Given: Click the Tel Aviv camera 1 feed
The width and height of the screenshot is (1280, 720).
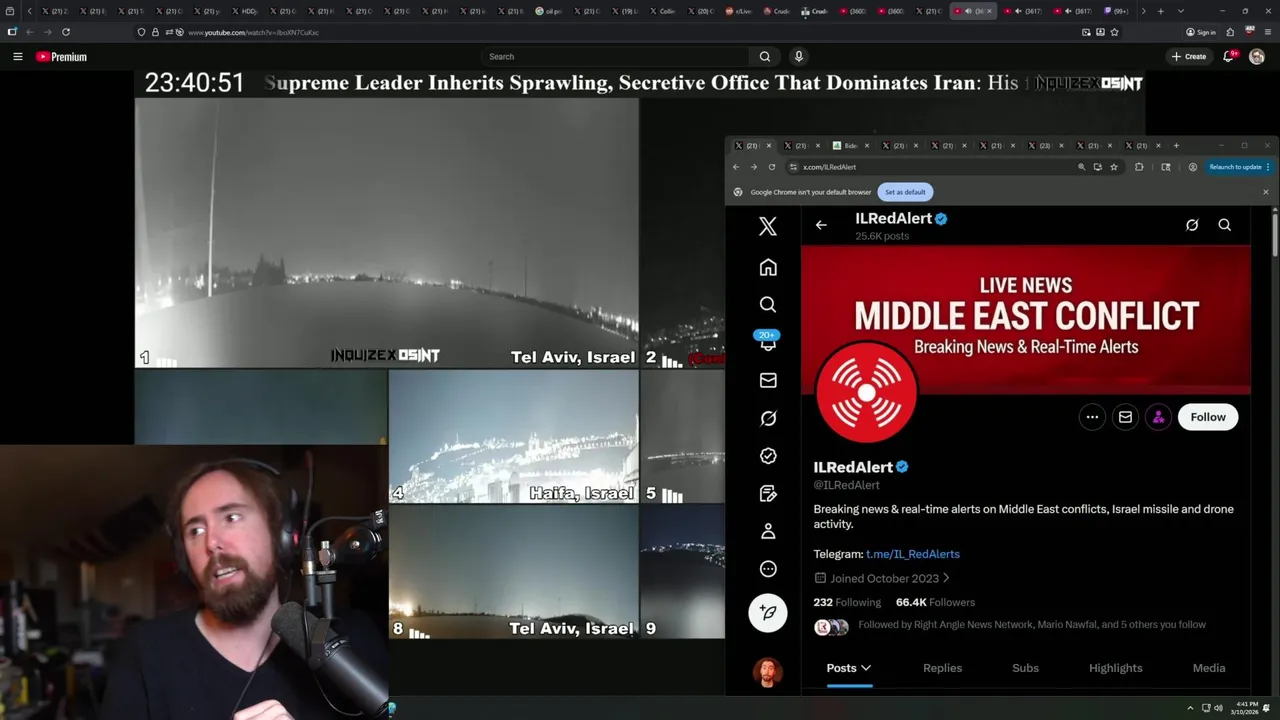Looking at the screenshot, I should pos(386,233).
